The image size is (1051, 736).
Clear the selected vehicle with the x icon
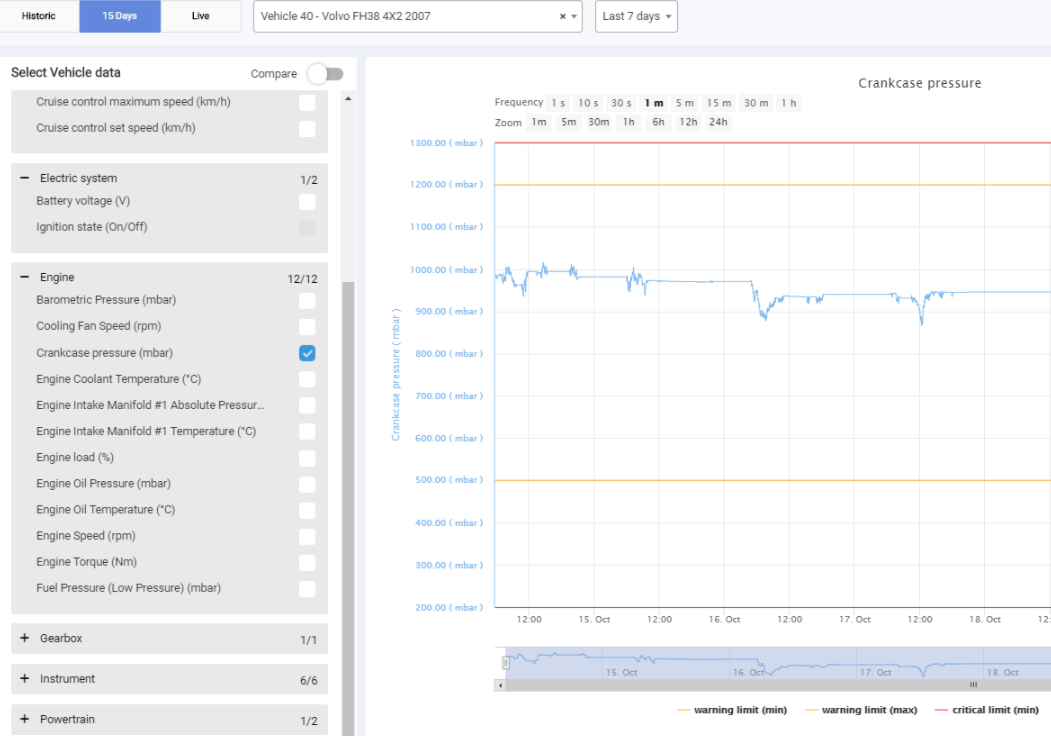coord(562,16)
